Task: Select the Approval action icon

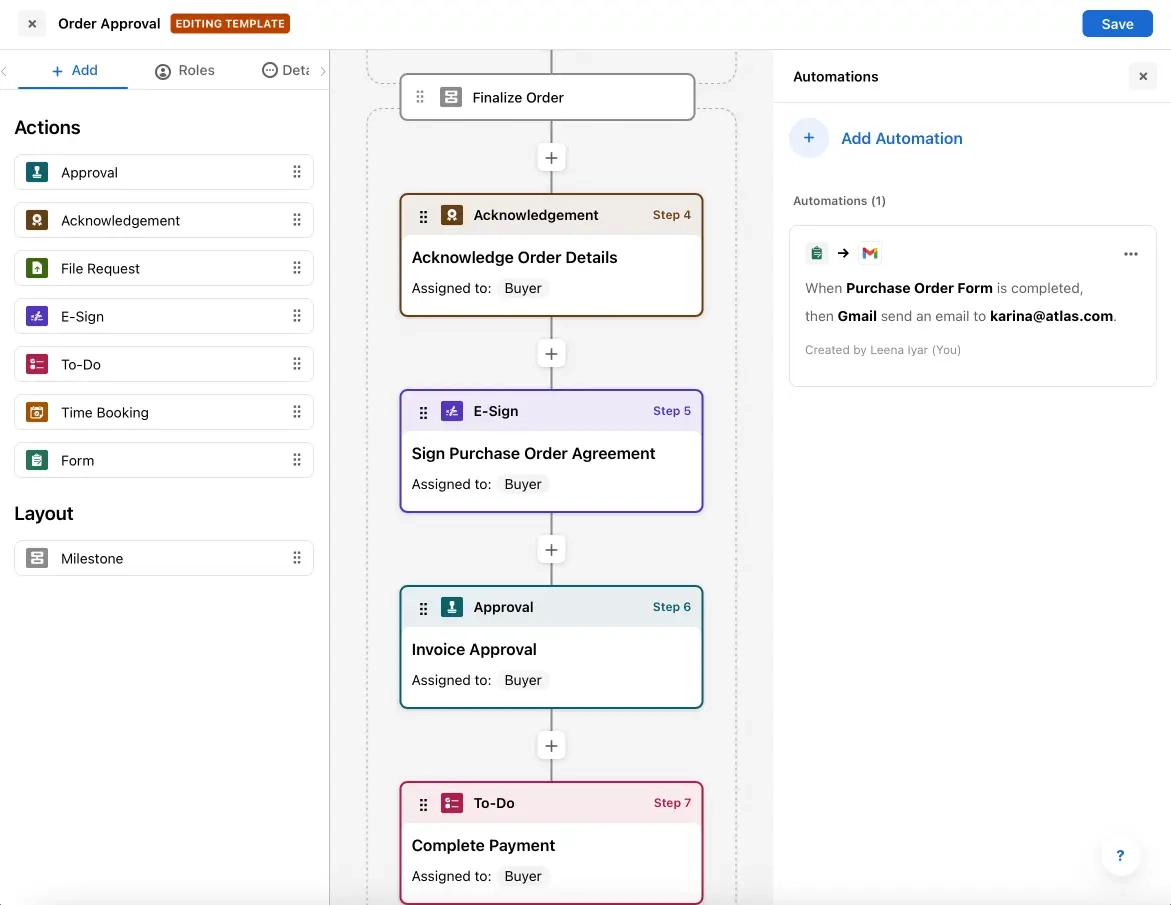Action: tap(37, 172)
